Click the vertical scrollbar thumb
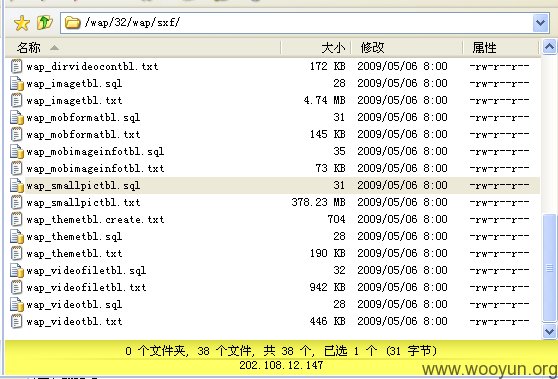The width and height of the screenshot is (558, 379). click(549, 268)
